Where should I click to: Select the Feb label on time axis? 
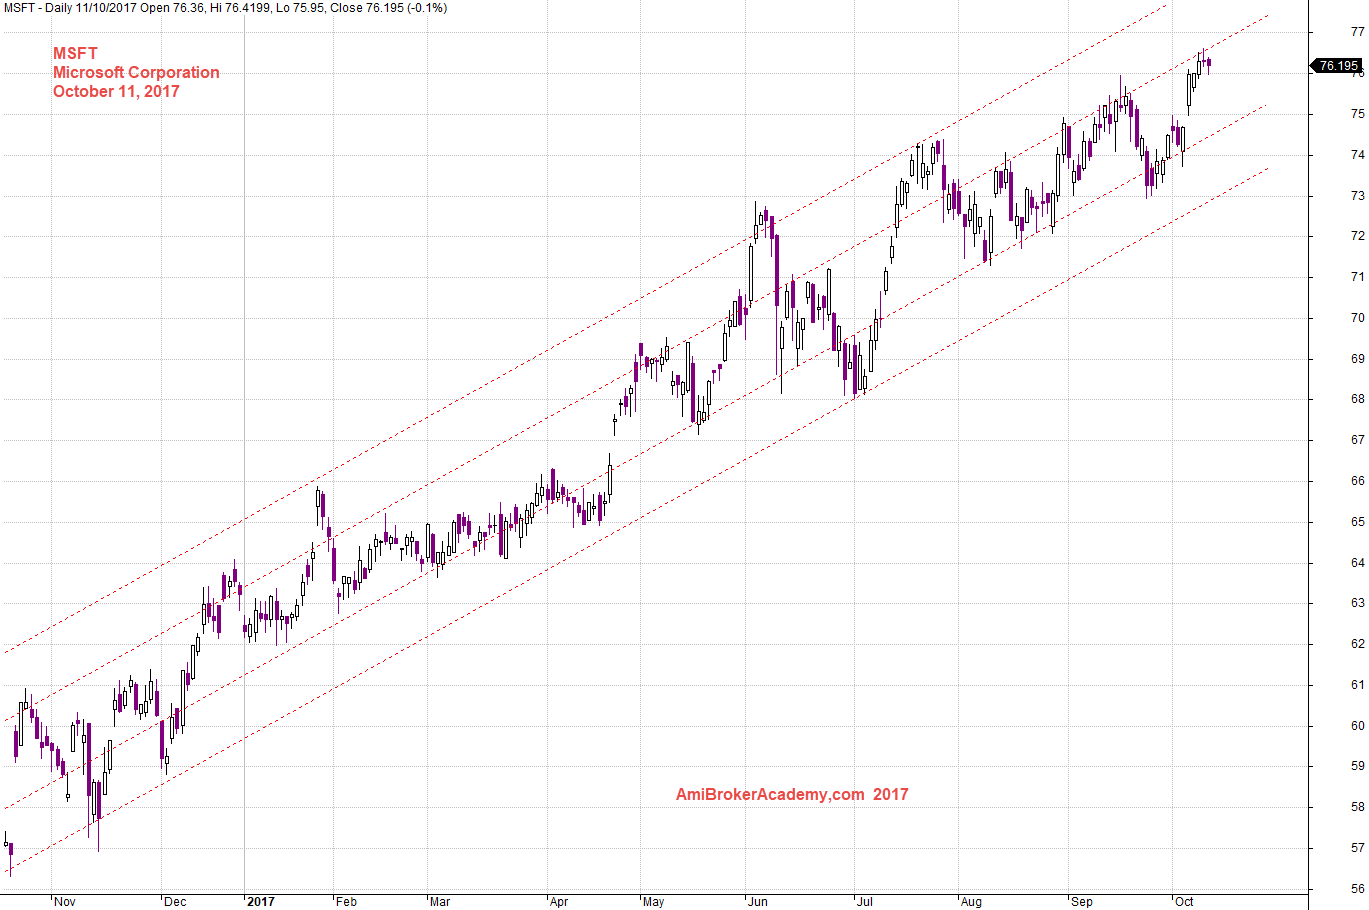pyautogui.click(x=346, y=902)
